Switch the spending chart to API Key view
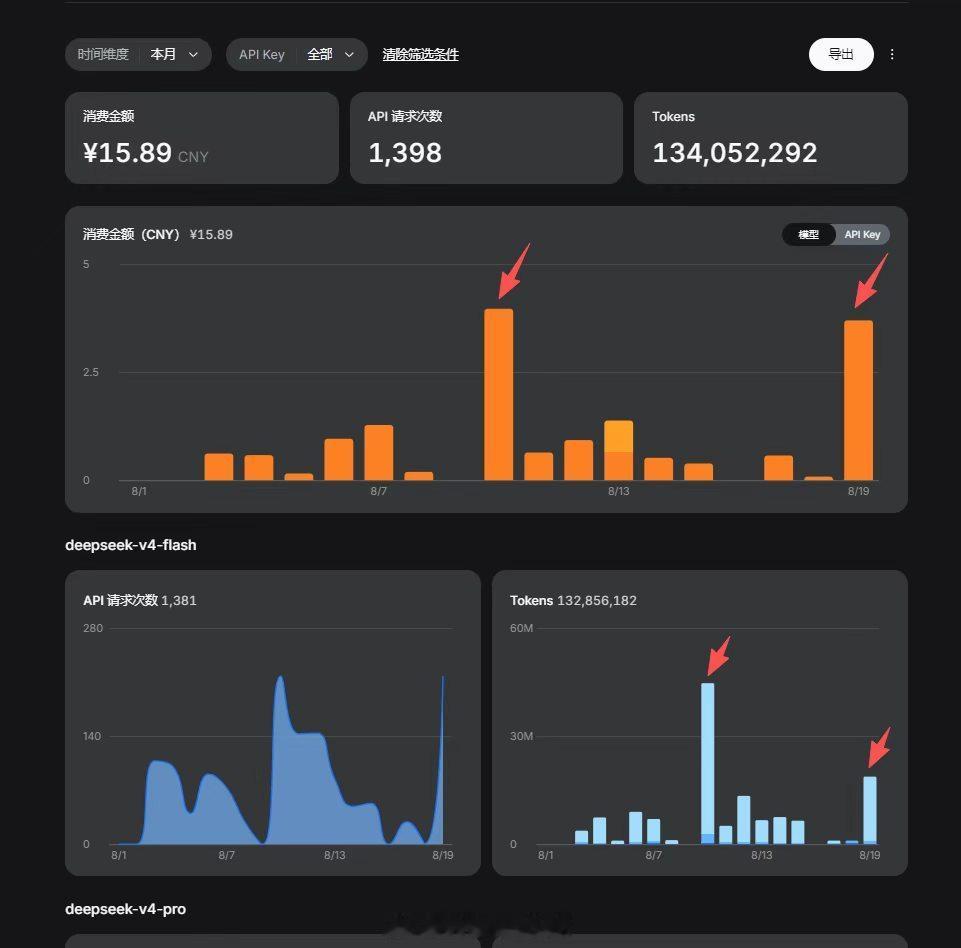Screen dimensions: 961x948 (x=862, y=234)
